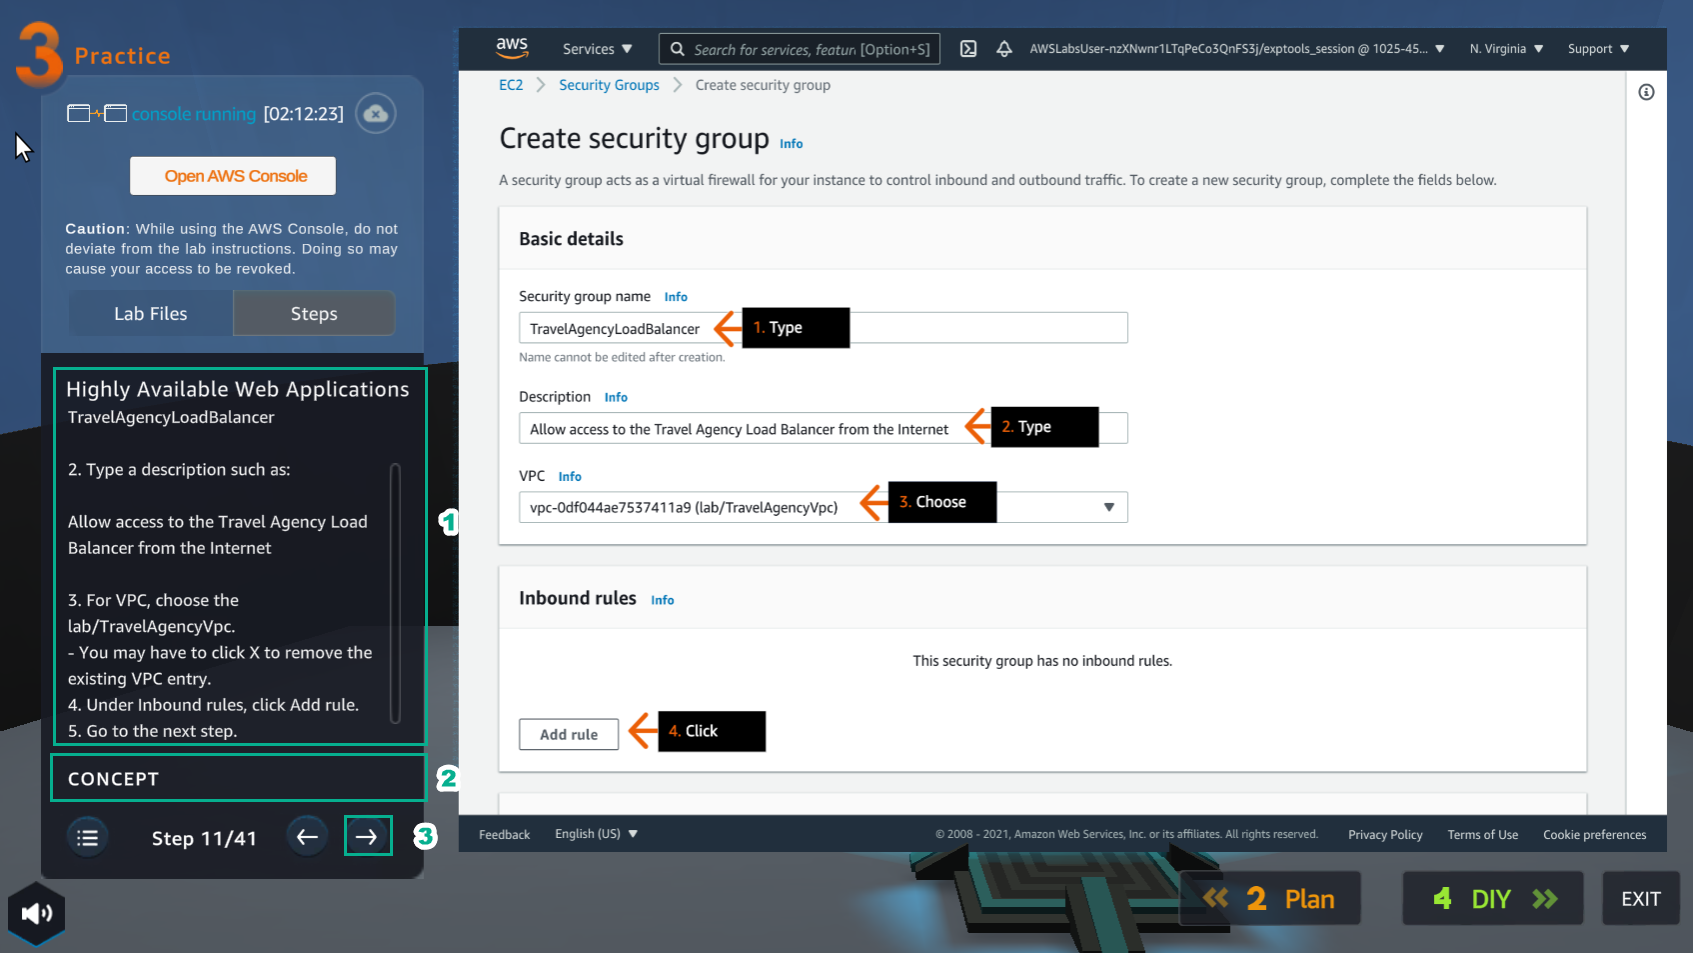
Task: Click the Add rule button
Action: (x=569, y=734)
